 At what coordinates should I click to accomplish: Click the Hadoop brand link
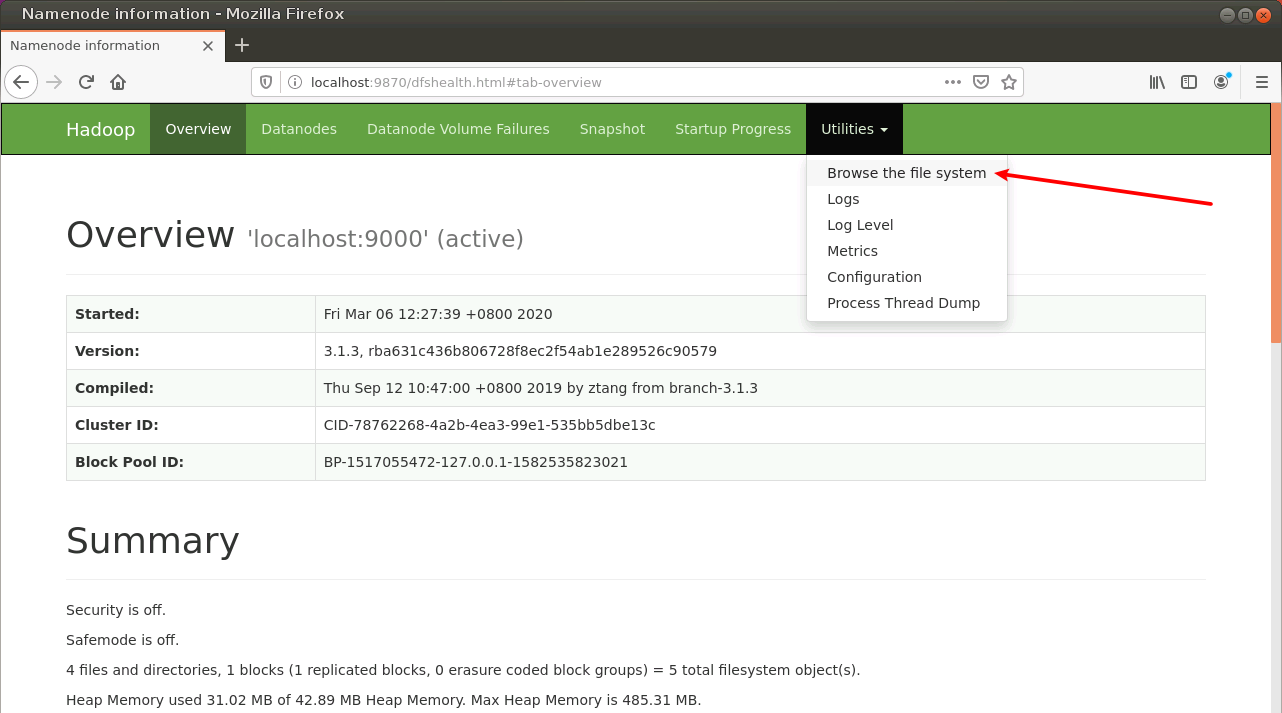click(100, 128)
